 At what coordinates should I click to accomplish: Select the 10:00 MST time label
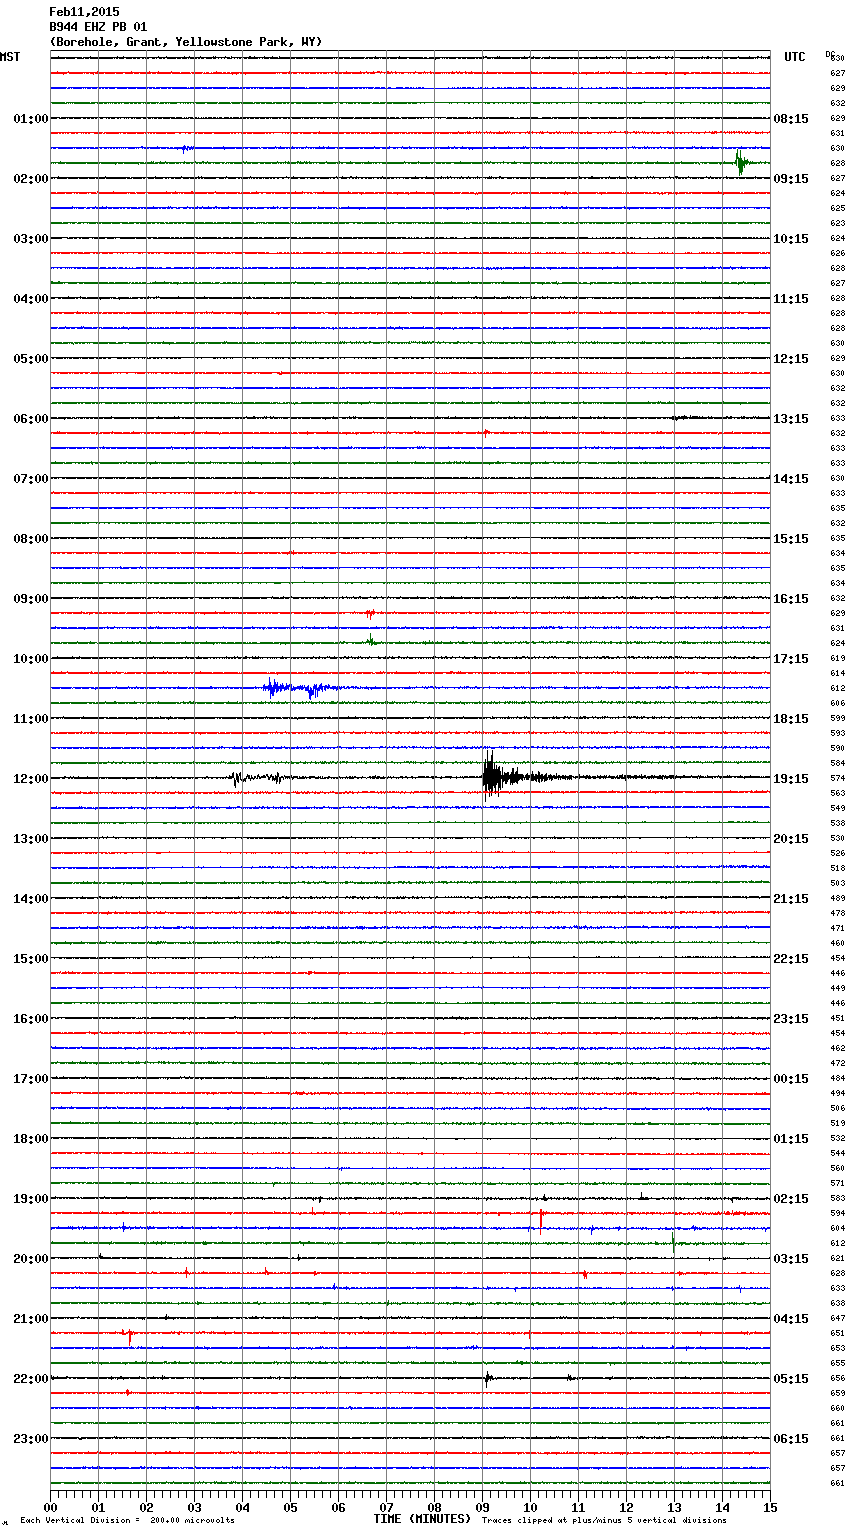click(x=31, y=659)
